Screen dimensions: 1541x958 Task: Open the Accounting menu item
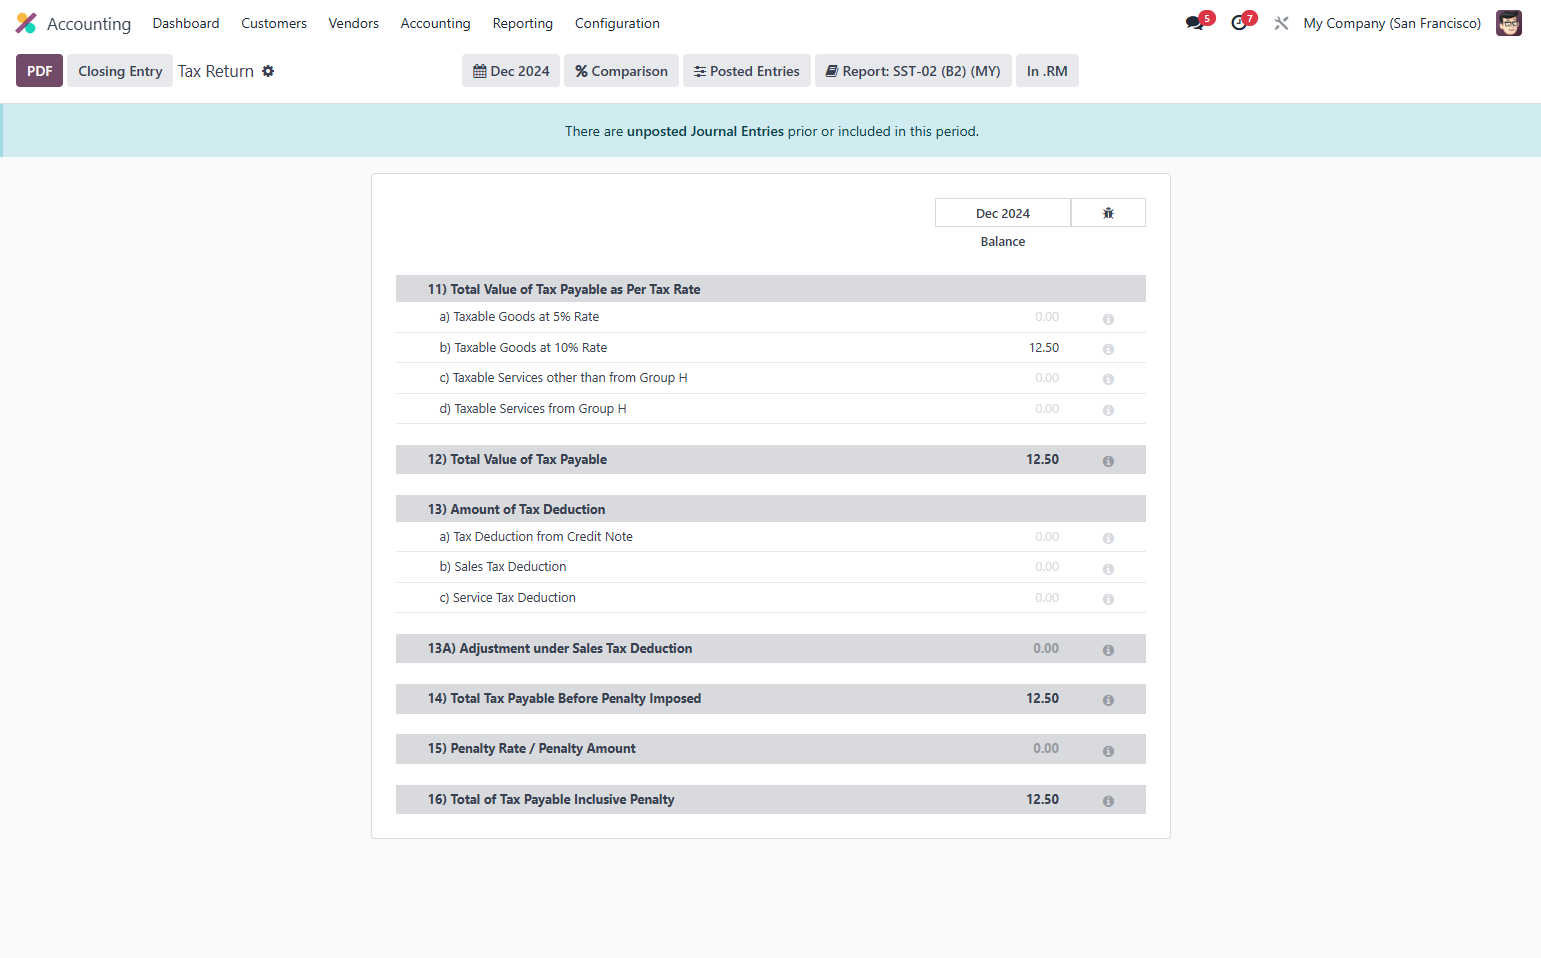coord(435,23)
